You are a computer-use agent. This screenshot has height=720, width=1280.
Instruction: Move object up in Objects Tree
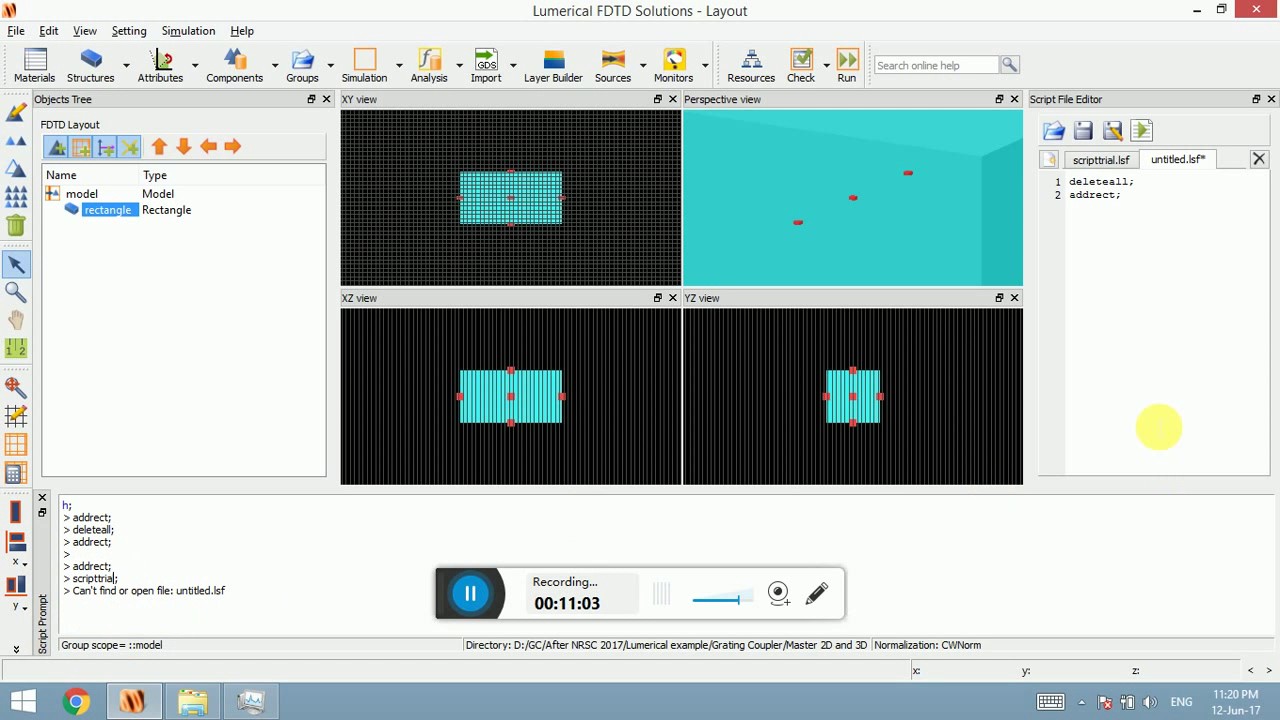click(159, 147)
